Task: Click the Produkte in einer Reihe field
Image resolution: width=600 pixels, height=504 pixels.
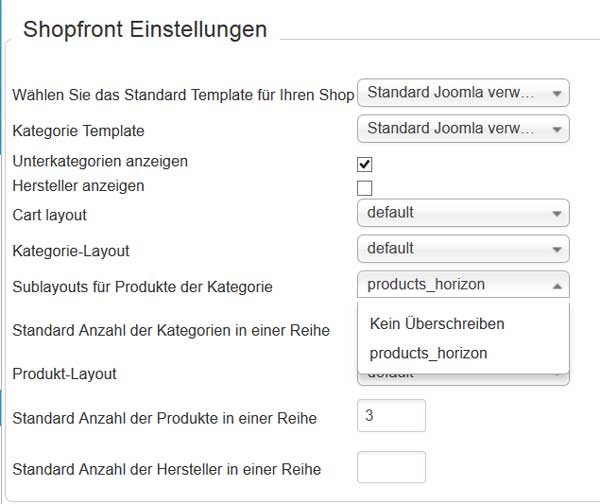Action: click(x=391, y=416)
